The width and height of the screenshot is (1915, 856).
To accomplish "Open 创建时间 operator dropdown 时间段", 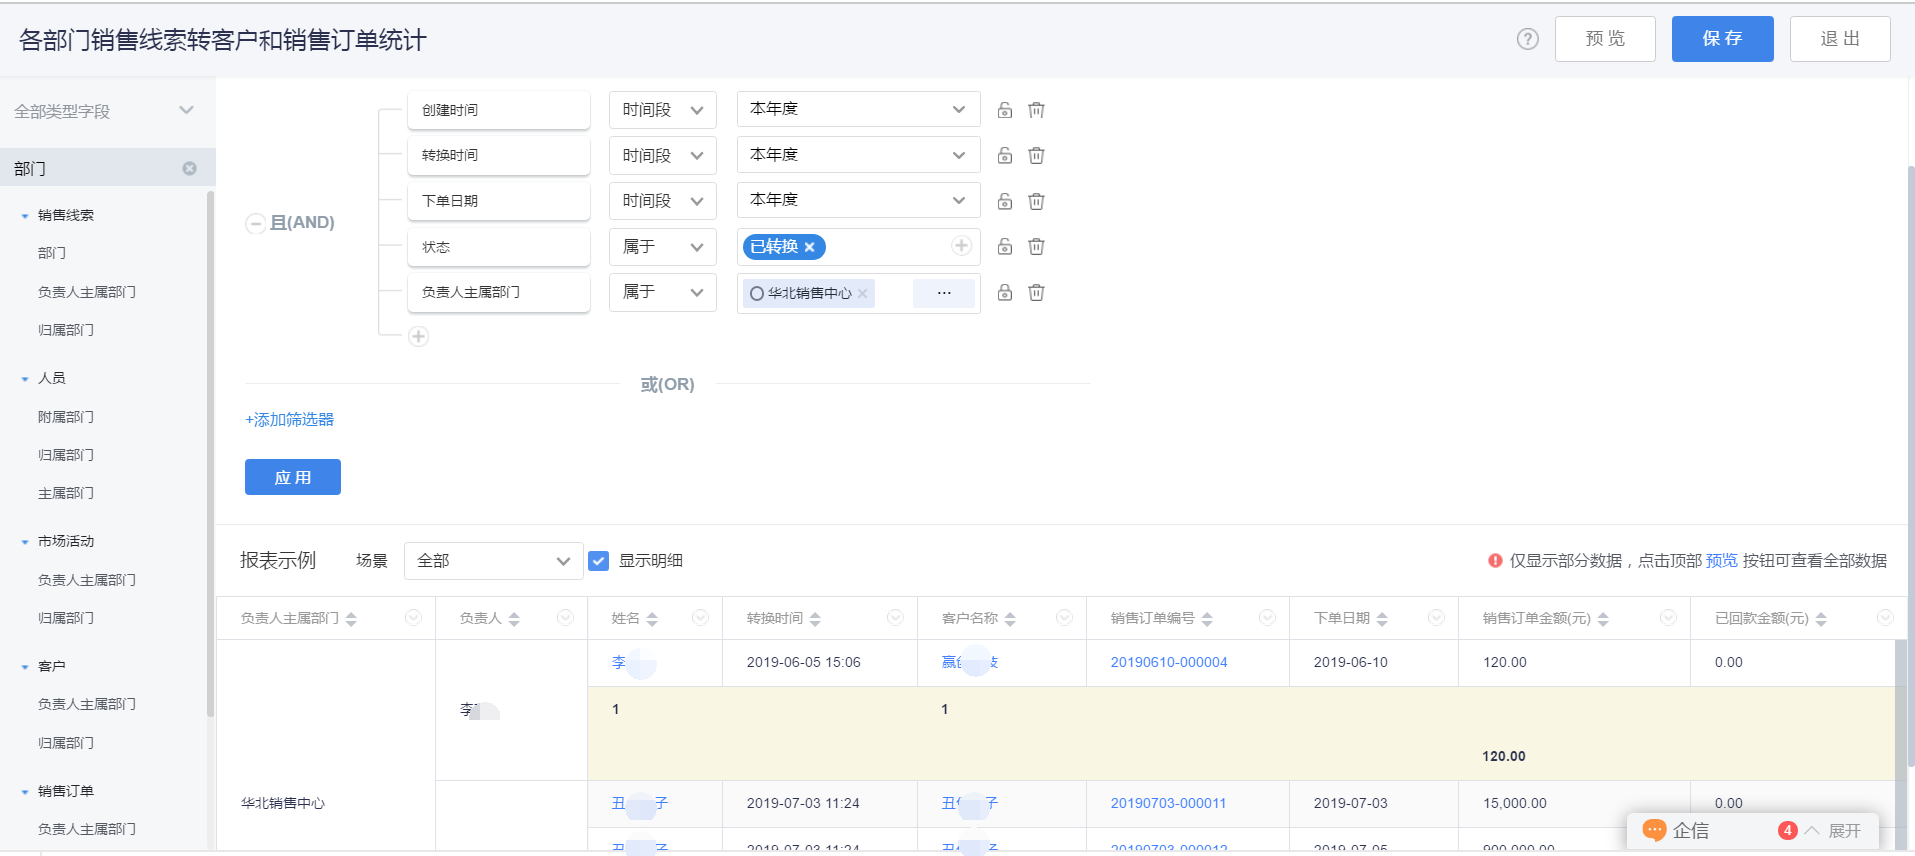I will pos(662,110).
